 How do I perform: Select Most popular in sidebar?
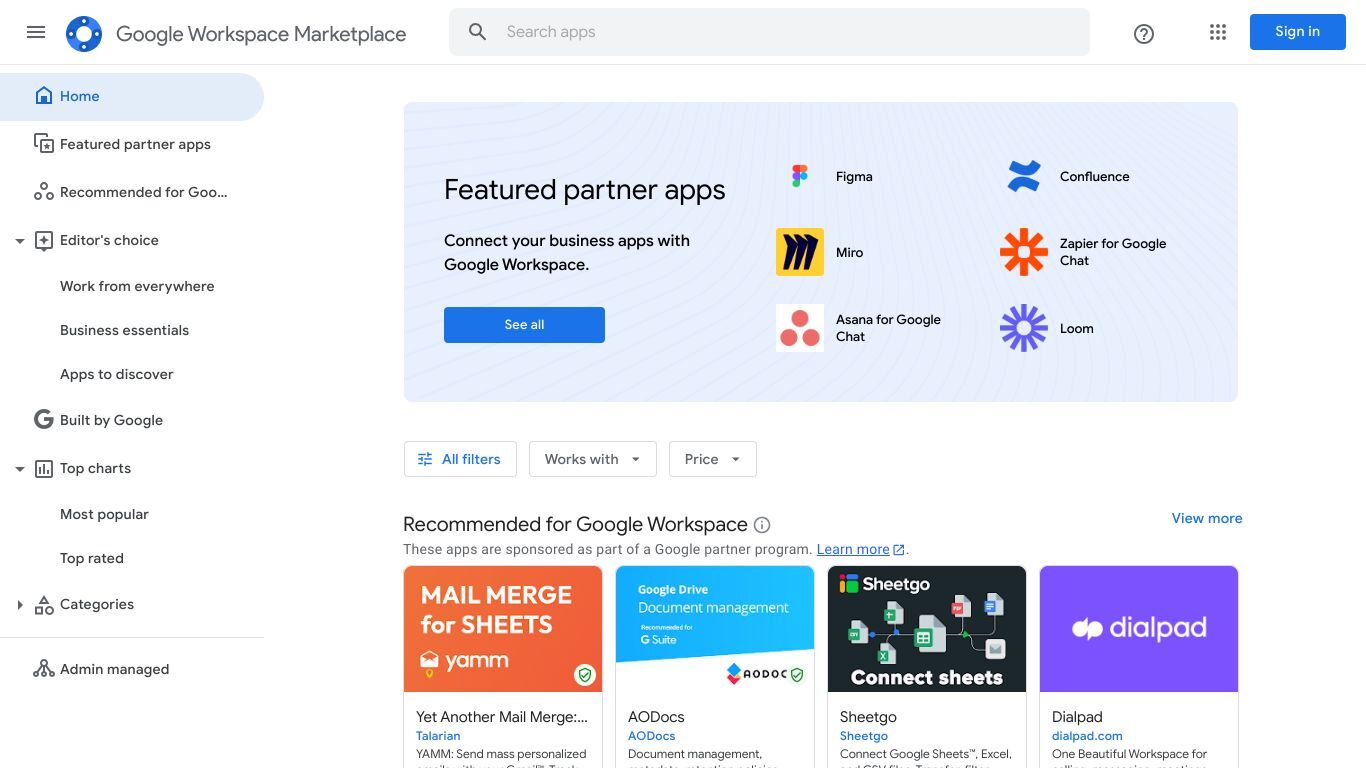(104, 514)
